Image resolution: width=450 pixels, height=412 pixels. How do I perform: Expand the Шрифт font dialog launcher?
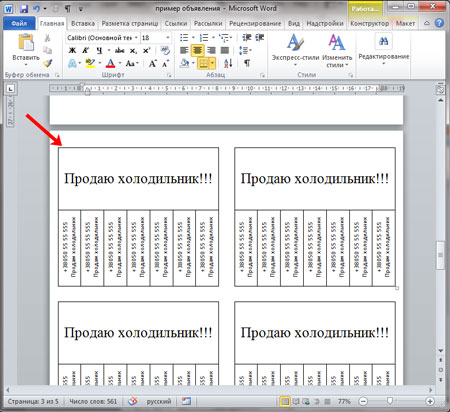pyautogui.click(x=169, y=75)
